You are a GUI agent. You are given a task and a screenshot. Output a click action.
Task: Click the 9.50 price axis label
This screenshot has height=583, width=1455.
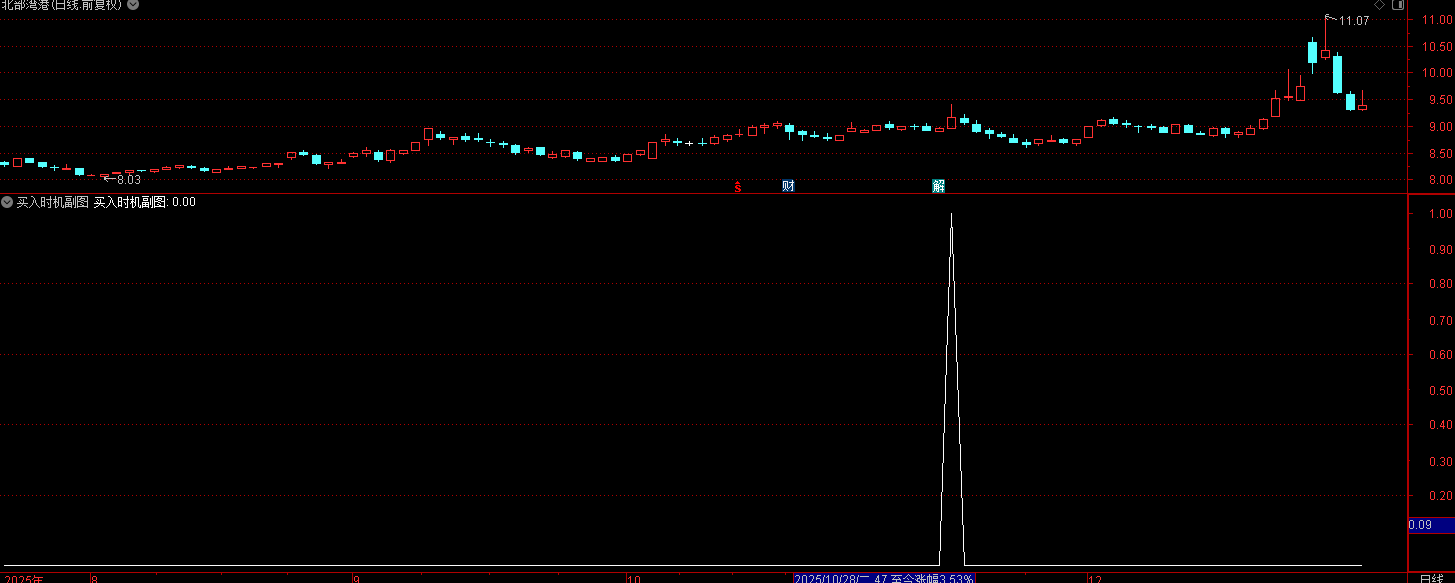[1439, 100]
